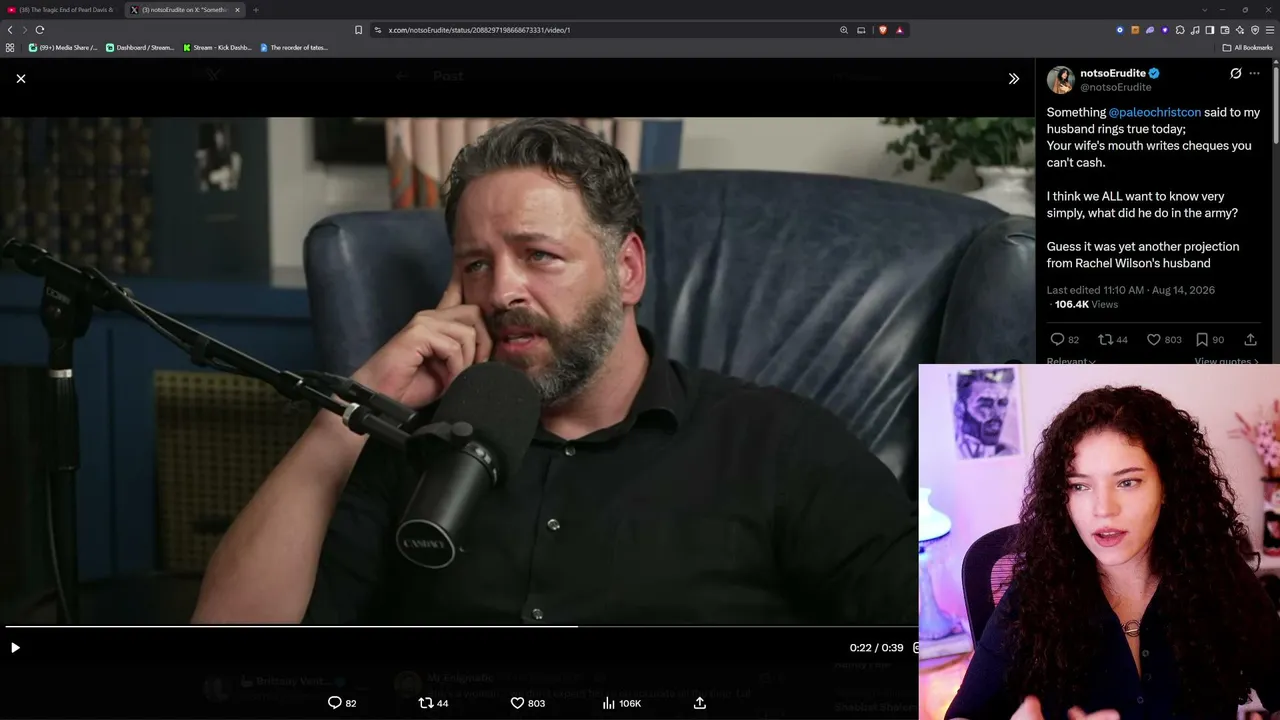Open the View quotes link
The image size is (1280, 720).
[1226, 361]
